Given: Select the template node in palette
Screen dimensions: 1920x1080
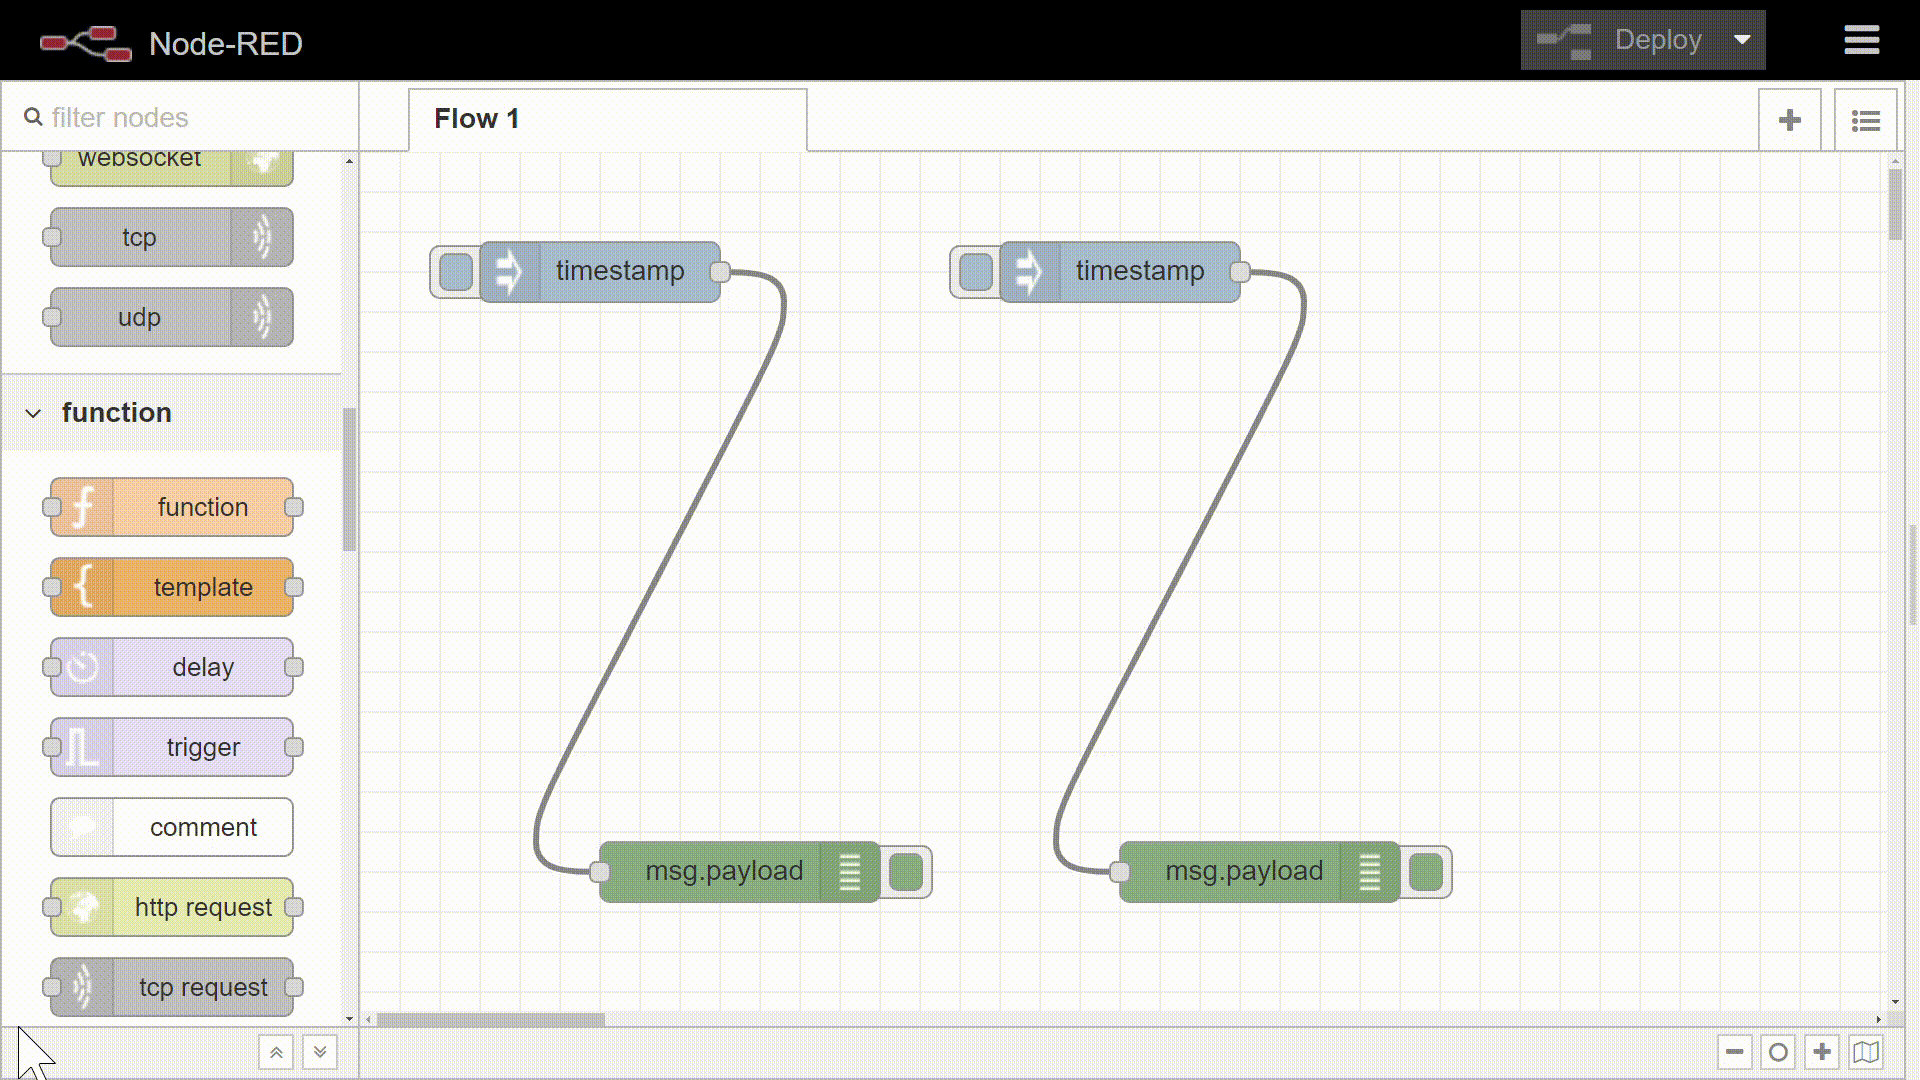Looking at the screenshot, I should tap(172, 587).
